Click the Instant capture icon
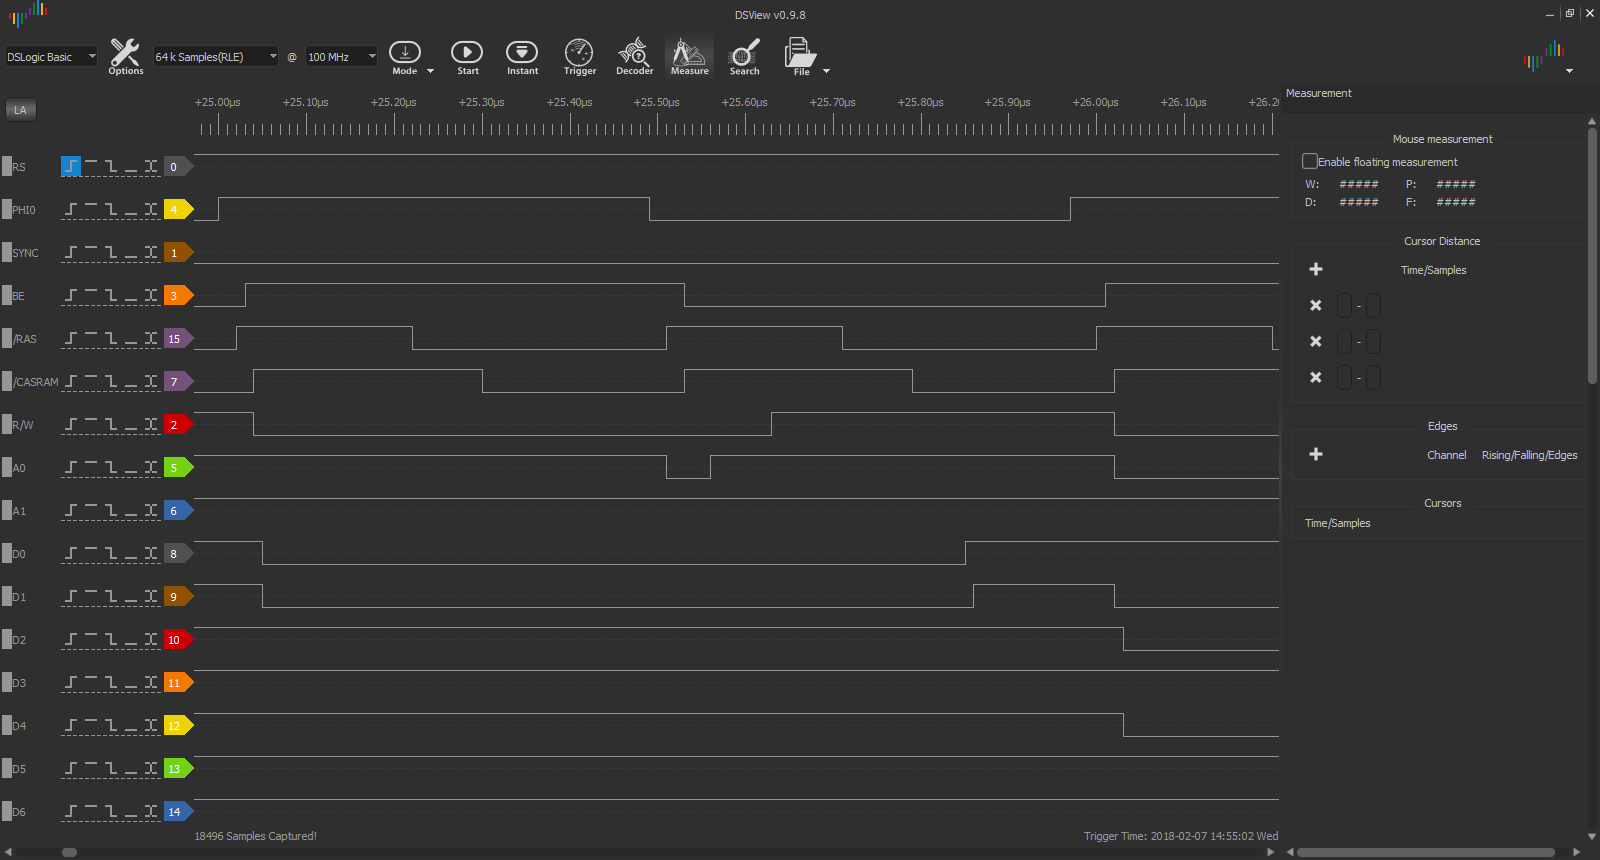The width and height of the screenshot is (1600, 860). pos(522,56)
